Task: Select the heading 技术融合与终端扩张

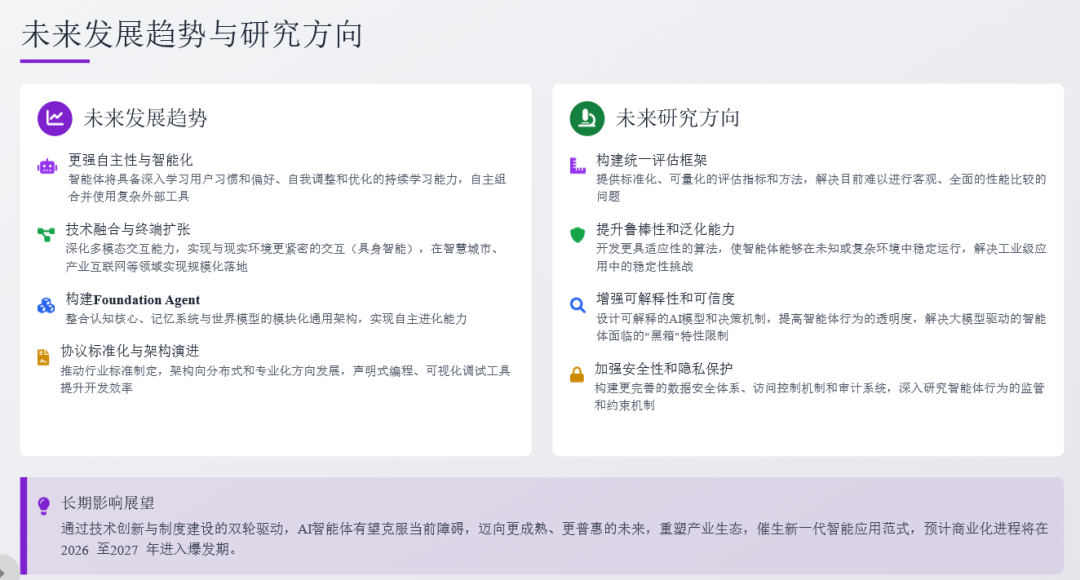Action: pyautogui.click(x=128, y=229)
